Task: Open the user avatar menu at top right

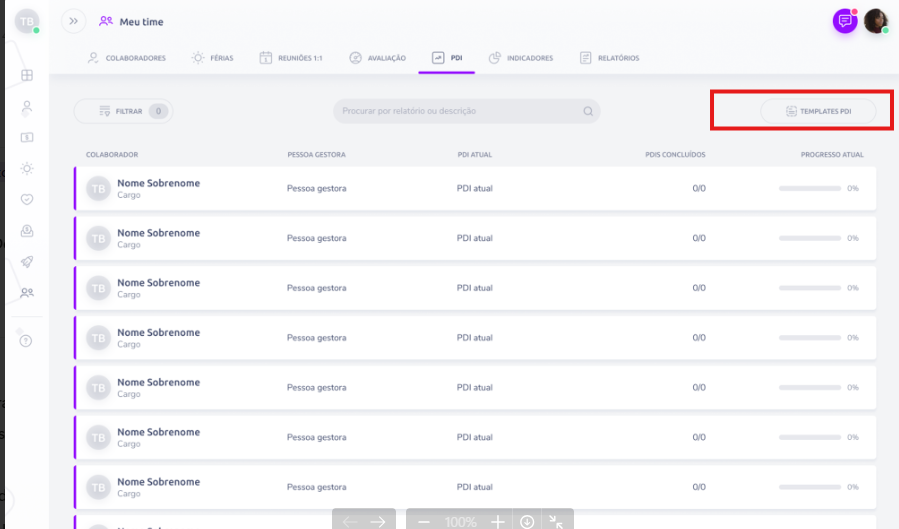Action: [x=876, y=21]
